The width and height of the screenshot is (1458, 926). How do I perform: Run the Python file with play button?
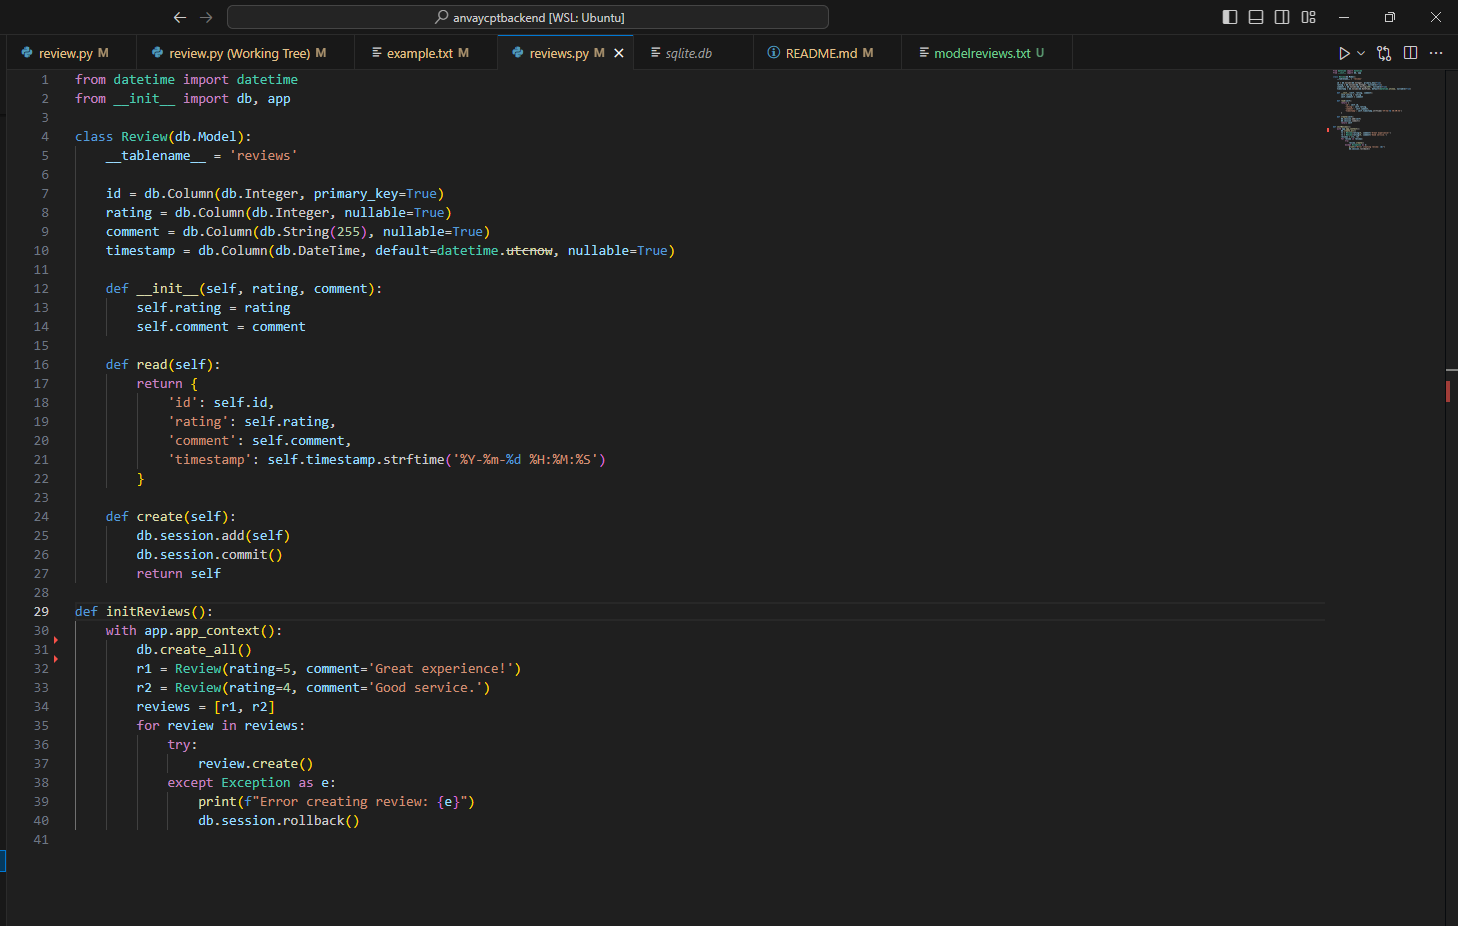[x=1344, y=53]
